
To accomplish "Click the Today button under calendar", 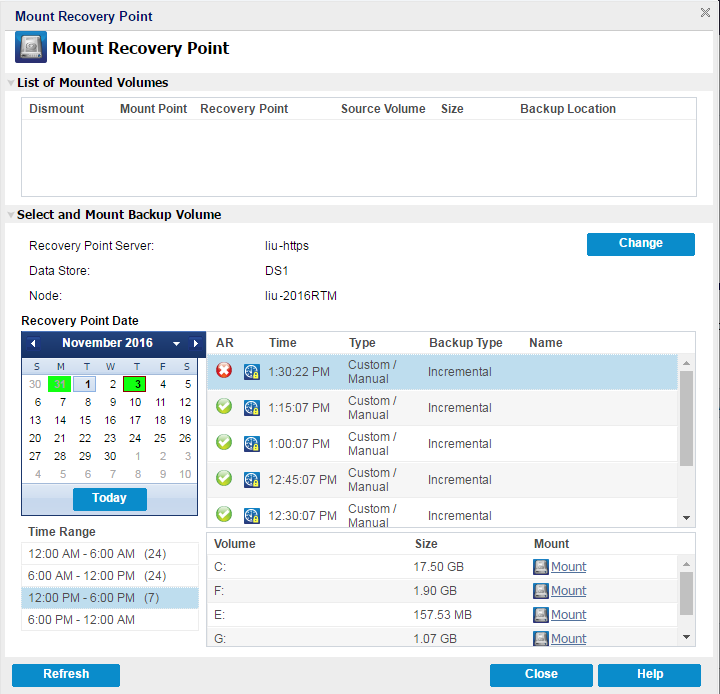I will tap(109, 498).
